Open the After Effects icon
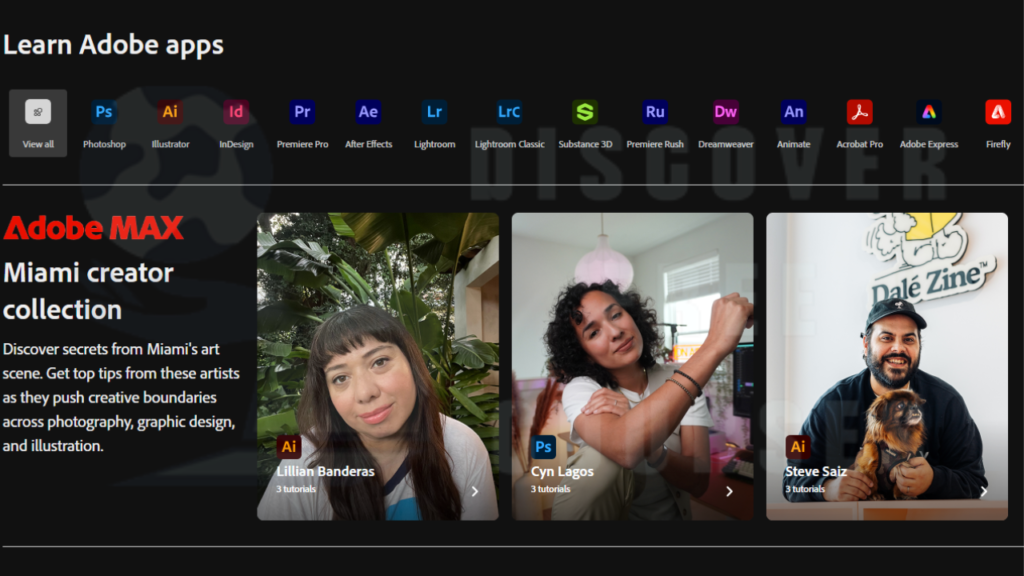 [x=368, y=112]
